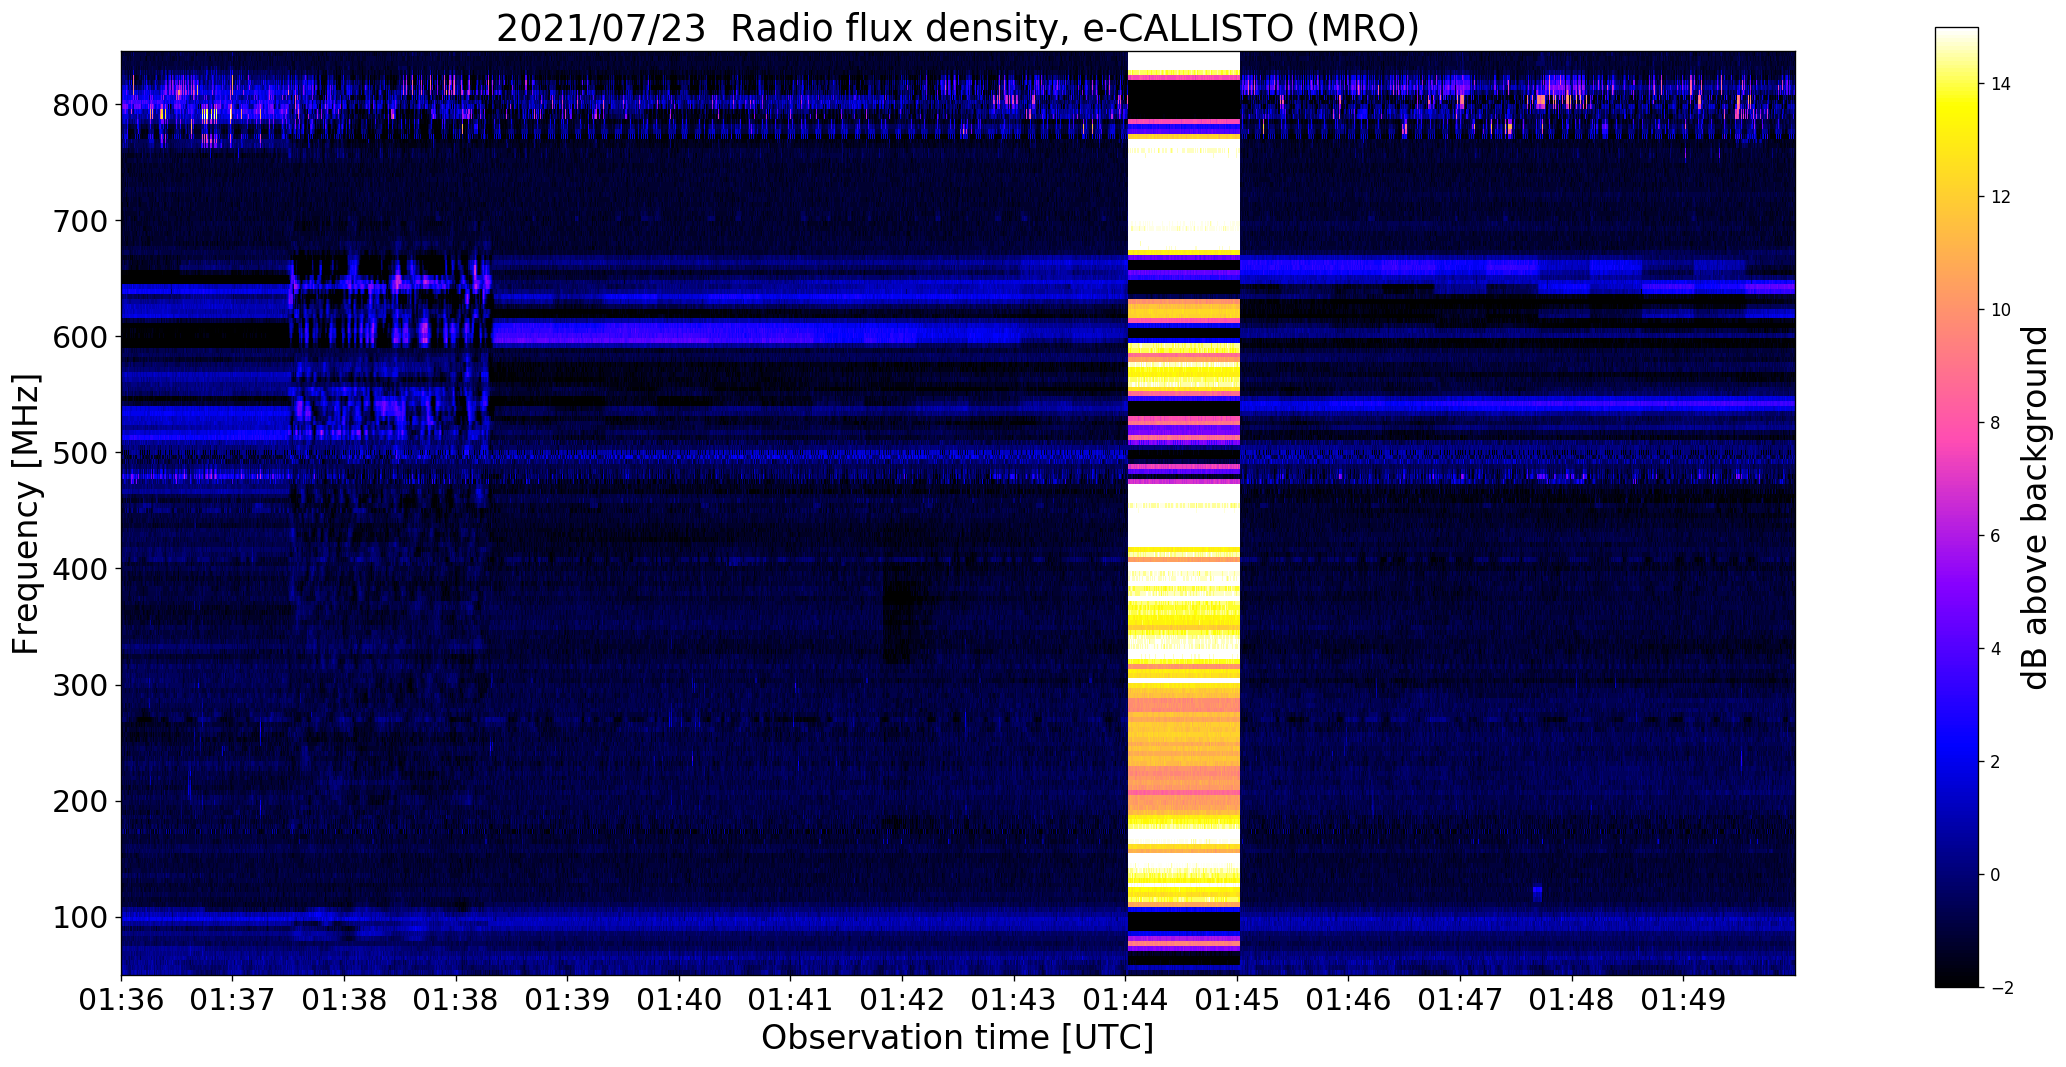Click the 300 frequency tick label

click(78, 685)
